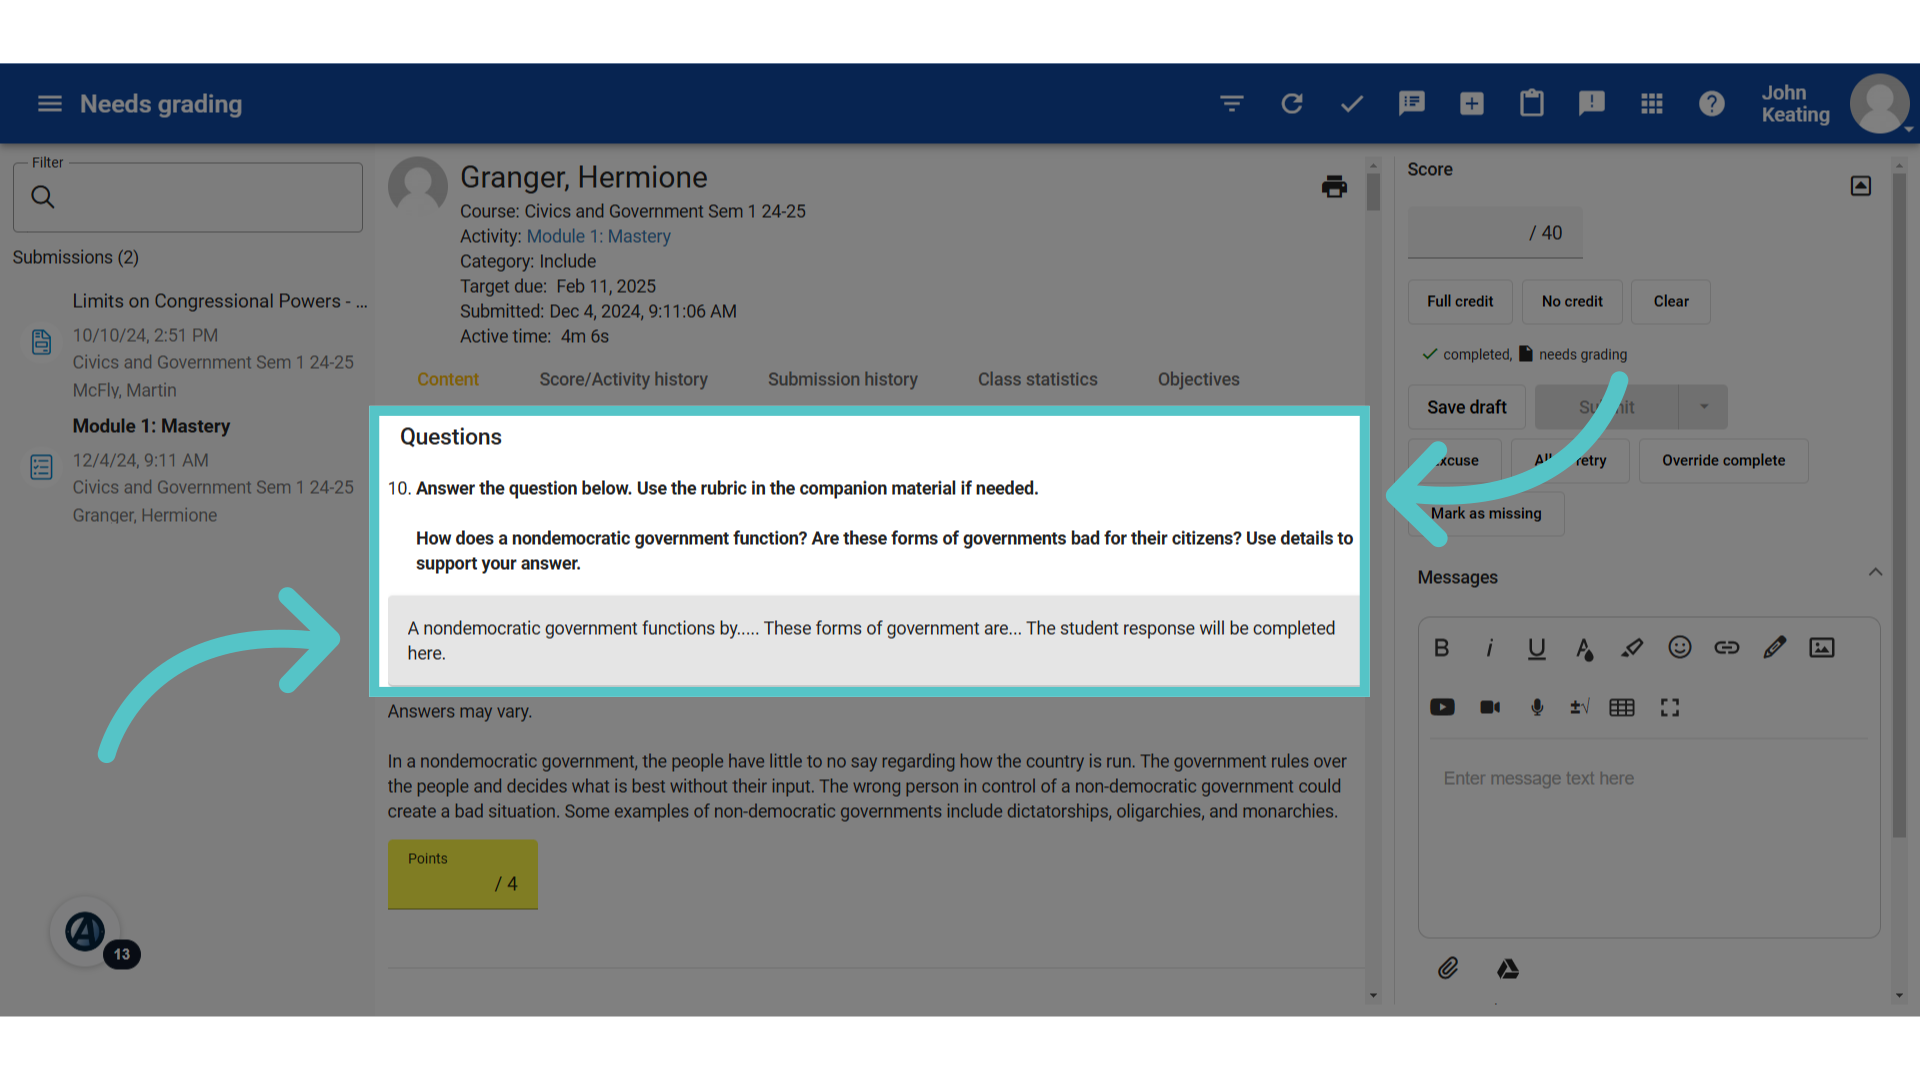The width and height of the screenshot is (1920, 1080).
Task: Open the Submit button dropdown arrow
Action: pyautogui.click(x=1704, y=407)
